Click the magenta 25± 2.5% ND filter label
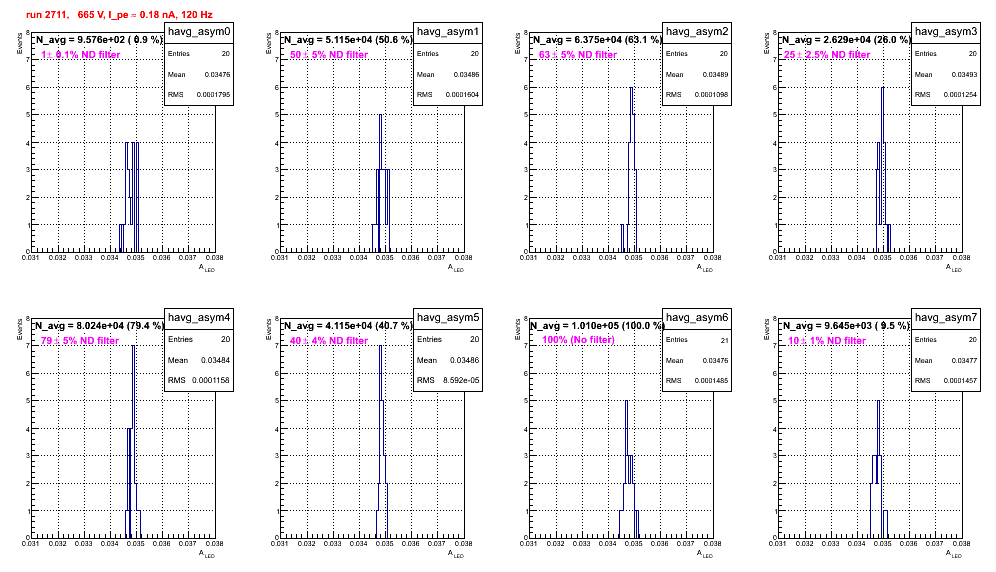 point(827,55)
